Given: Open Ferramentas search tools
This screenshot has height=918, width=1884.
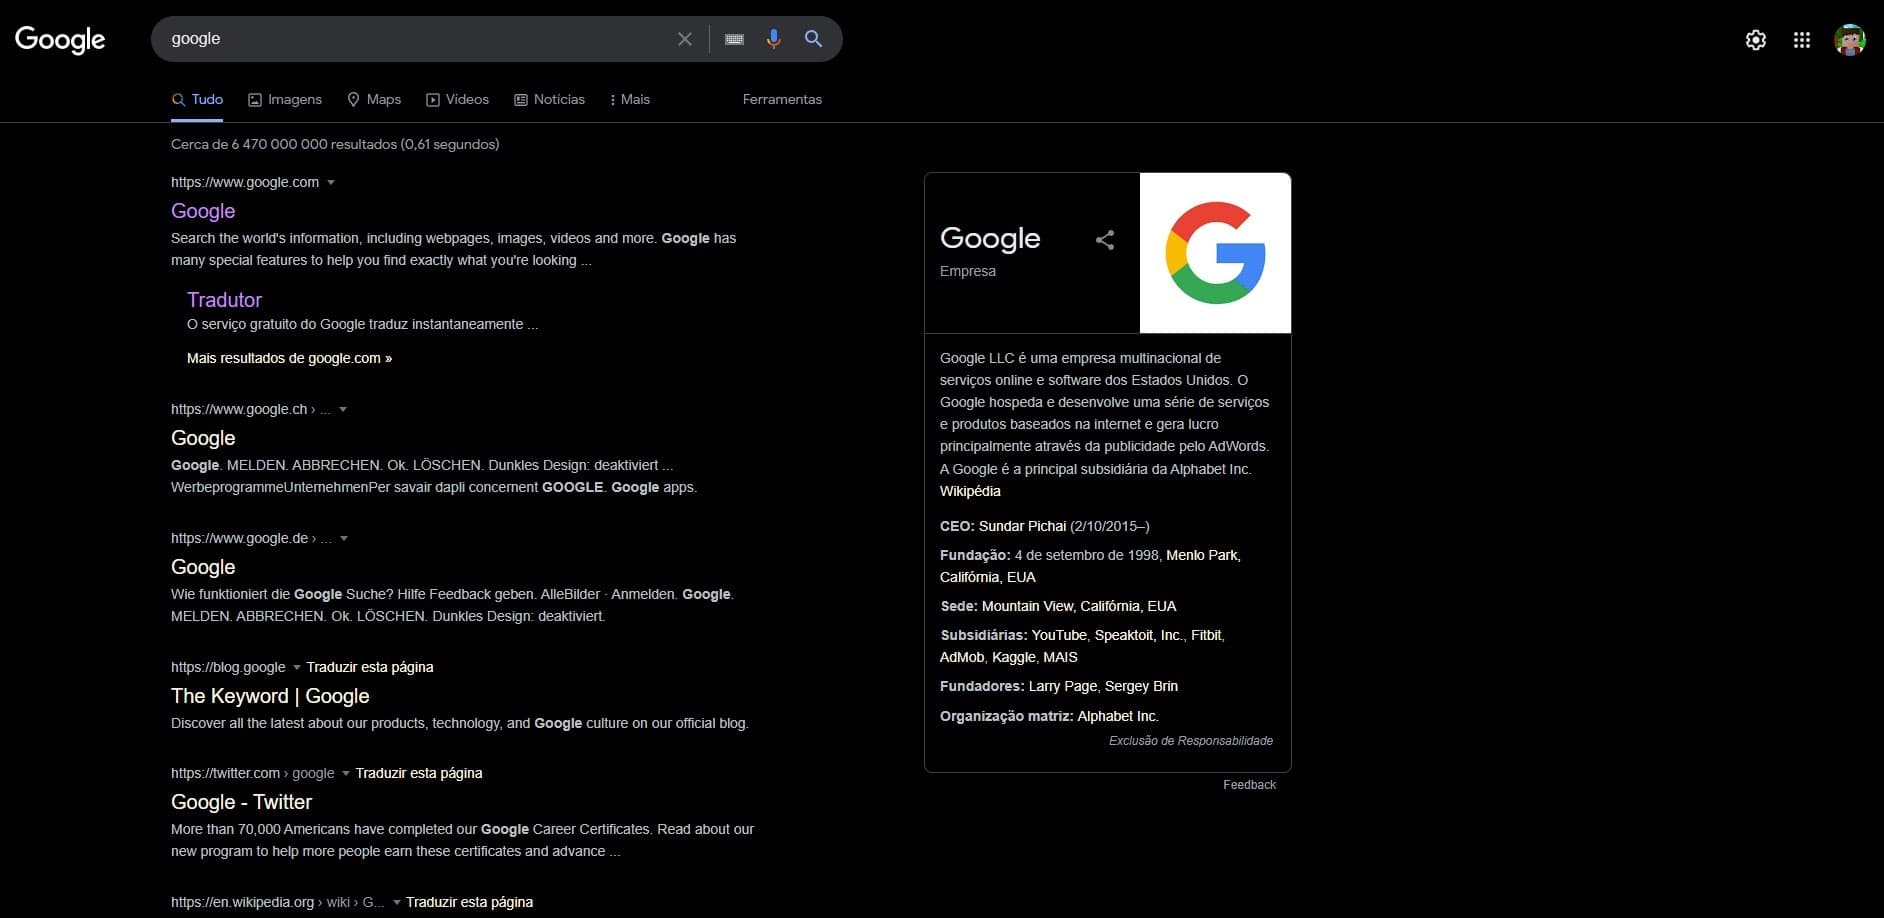Looking at the screenshot, I should pyautogui.click(x=782, y=99).
